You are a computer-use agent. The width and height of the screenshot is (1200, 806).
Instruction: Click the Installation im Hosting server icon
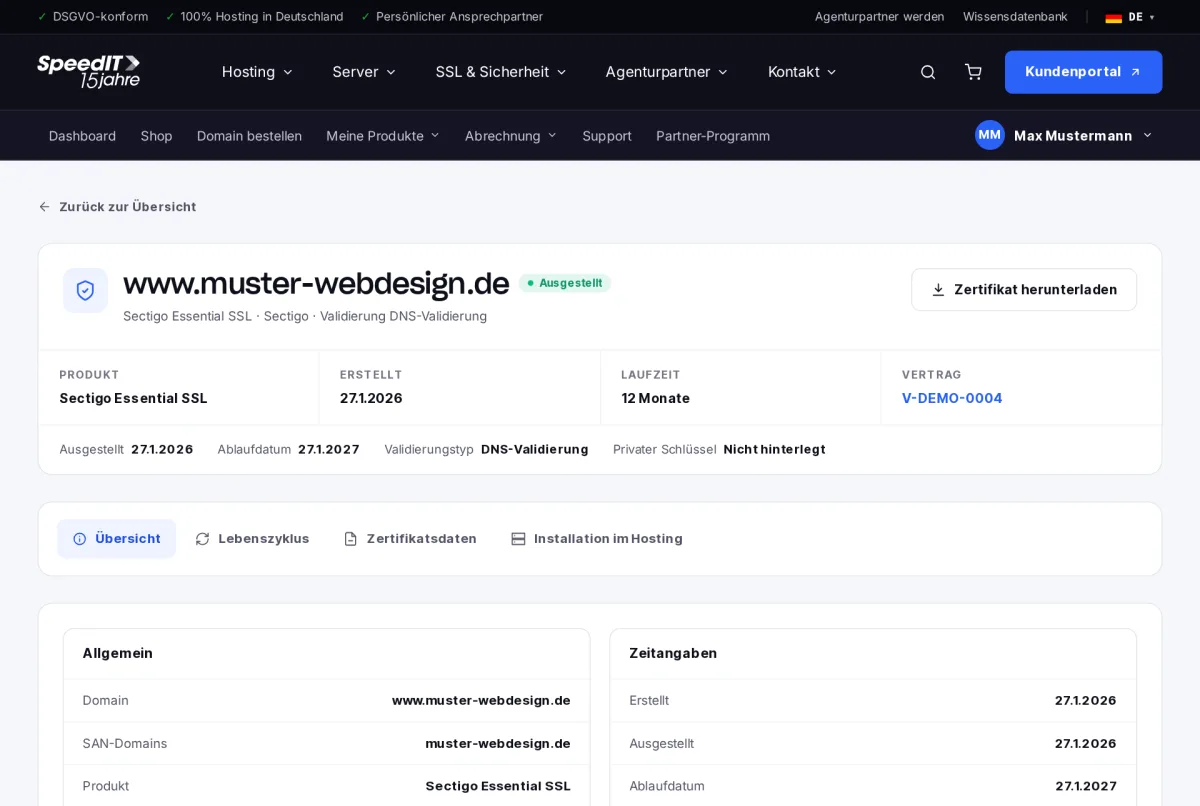pos(518,539)
